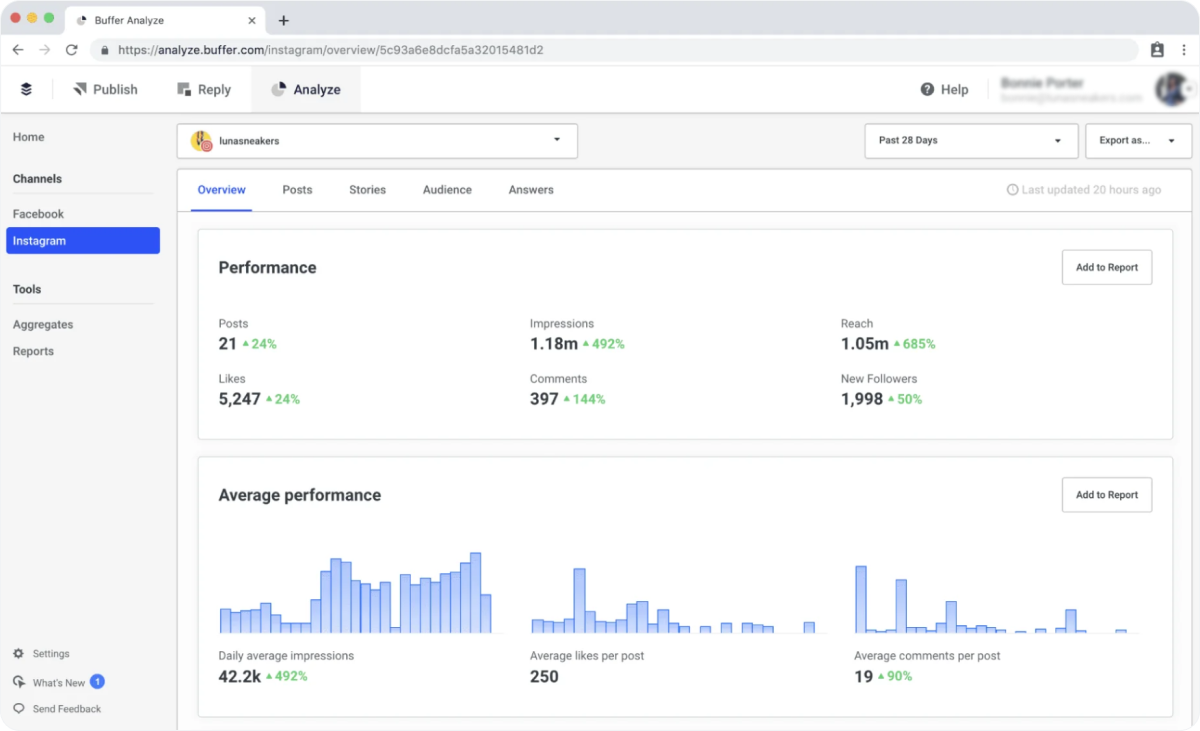
Task: Click the 42.2k daily average impressions value
Action: [240, 676]
